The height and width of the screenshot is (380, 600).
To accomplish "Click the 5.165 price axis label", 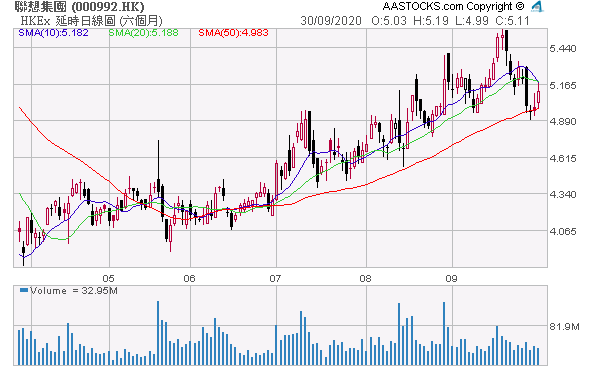I will 562,85.
